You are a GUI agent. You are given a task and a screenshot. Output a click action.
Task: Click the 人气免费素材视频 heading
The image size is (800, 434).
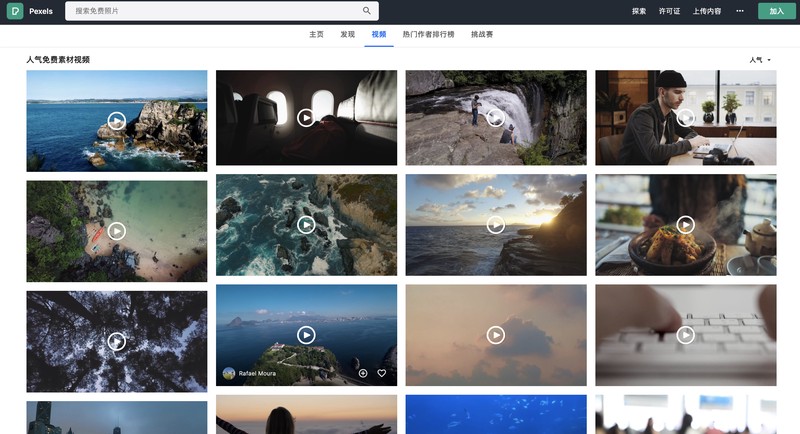(x=58, y=60)
